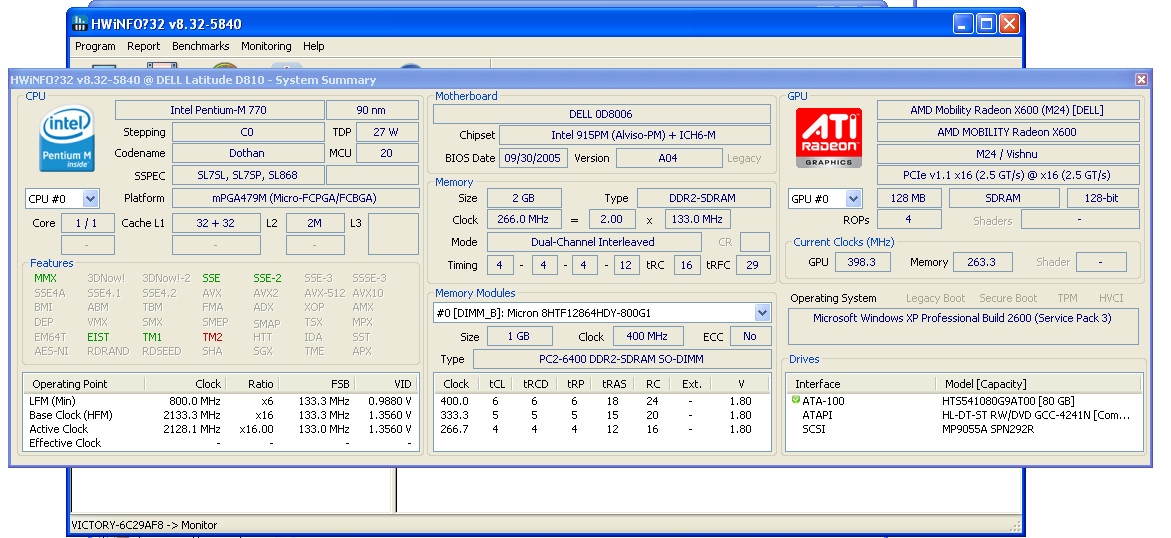The height and width of the screenshot is (538, 1171).
Task: Click the PCIe v1.1 x16 bus value
Action: tap(1008, 176)
